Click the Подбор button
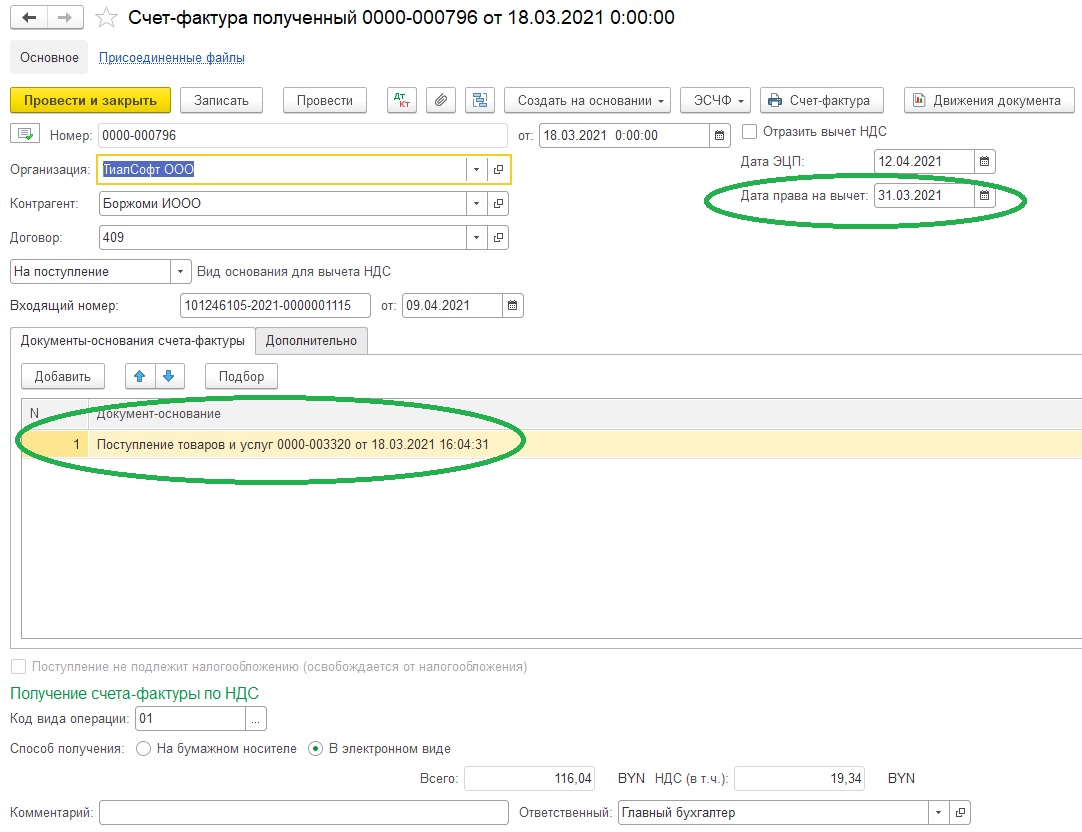1082x832 pixels. [x=241, y=376]
